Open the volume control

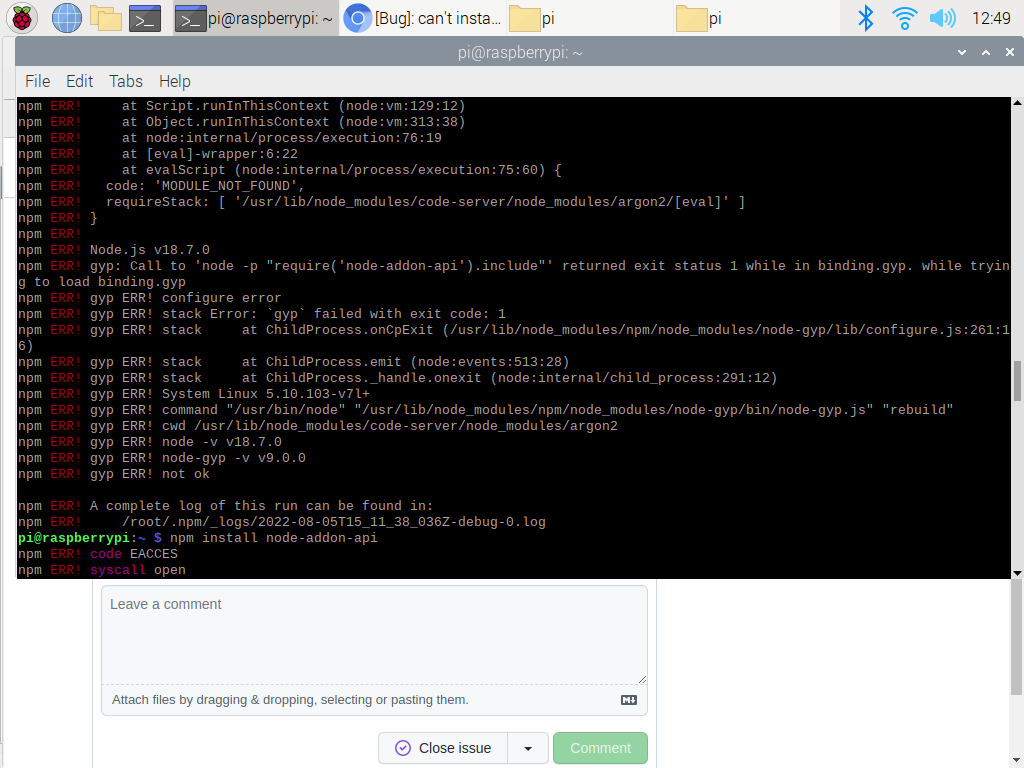click(942, 18)
